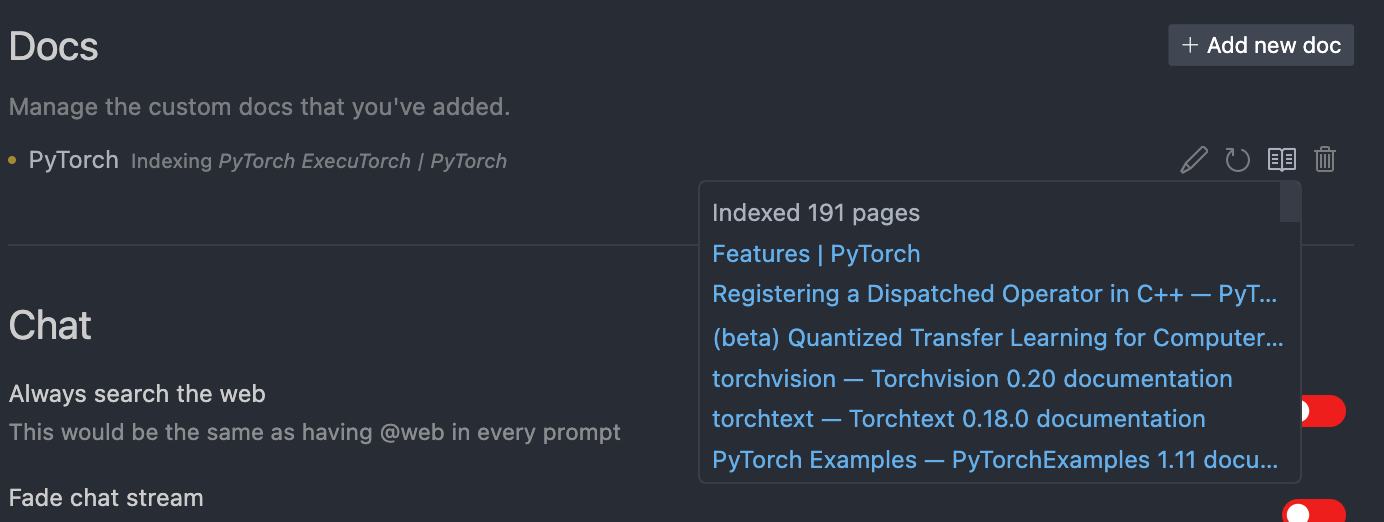
Task: Click the yellow indexing status dot
Action: tap(12, 160)
